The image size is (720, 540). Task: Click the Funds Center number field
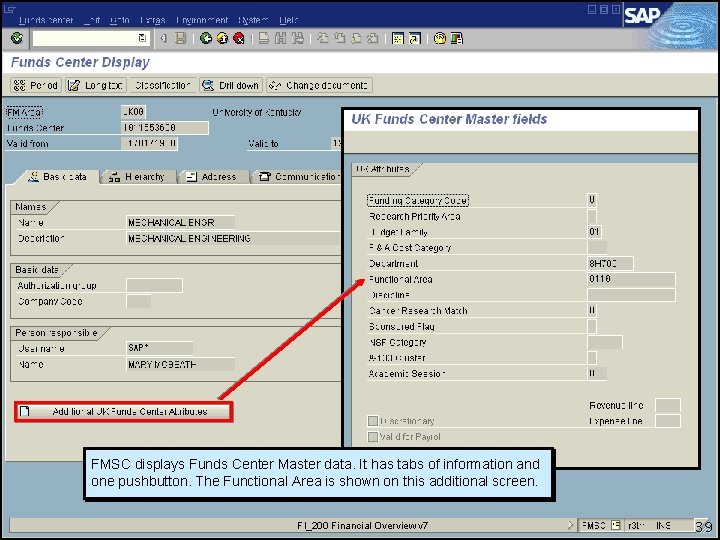click(x=165, y=128)
